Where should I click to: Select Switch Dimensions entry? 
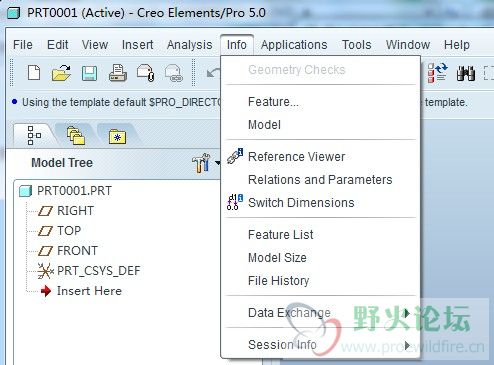point(320,203)
